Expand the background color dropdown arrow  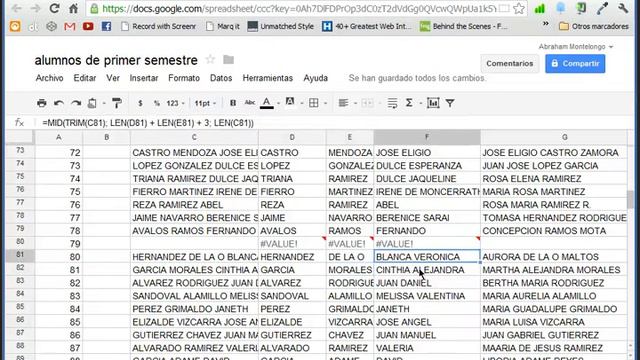[x=302, y=103]
